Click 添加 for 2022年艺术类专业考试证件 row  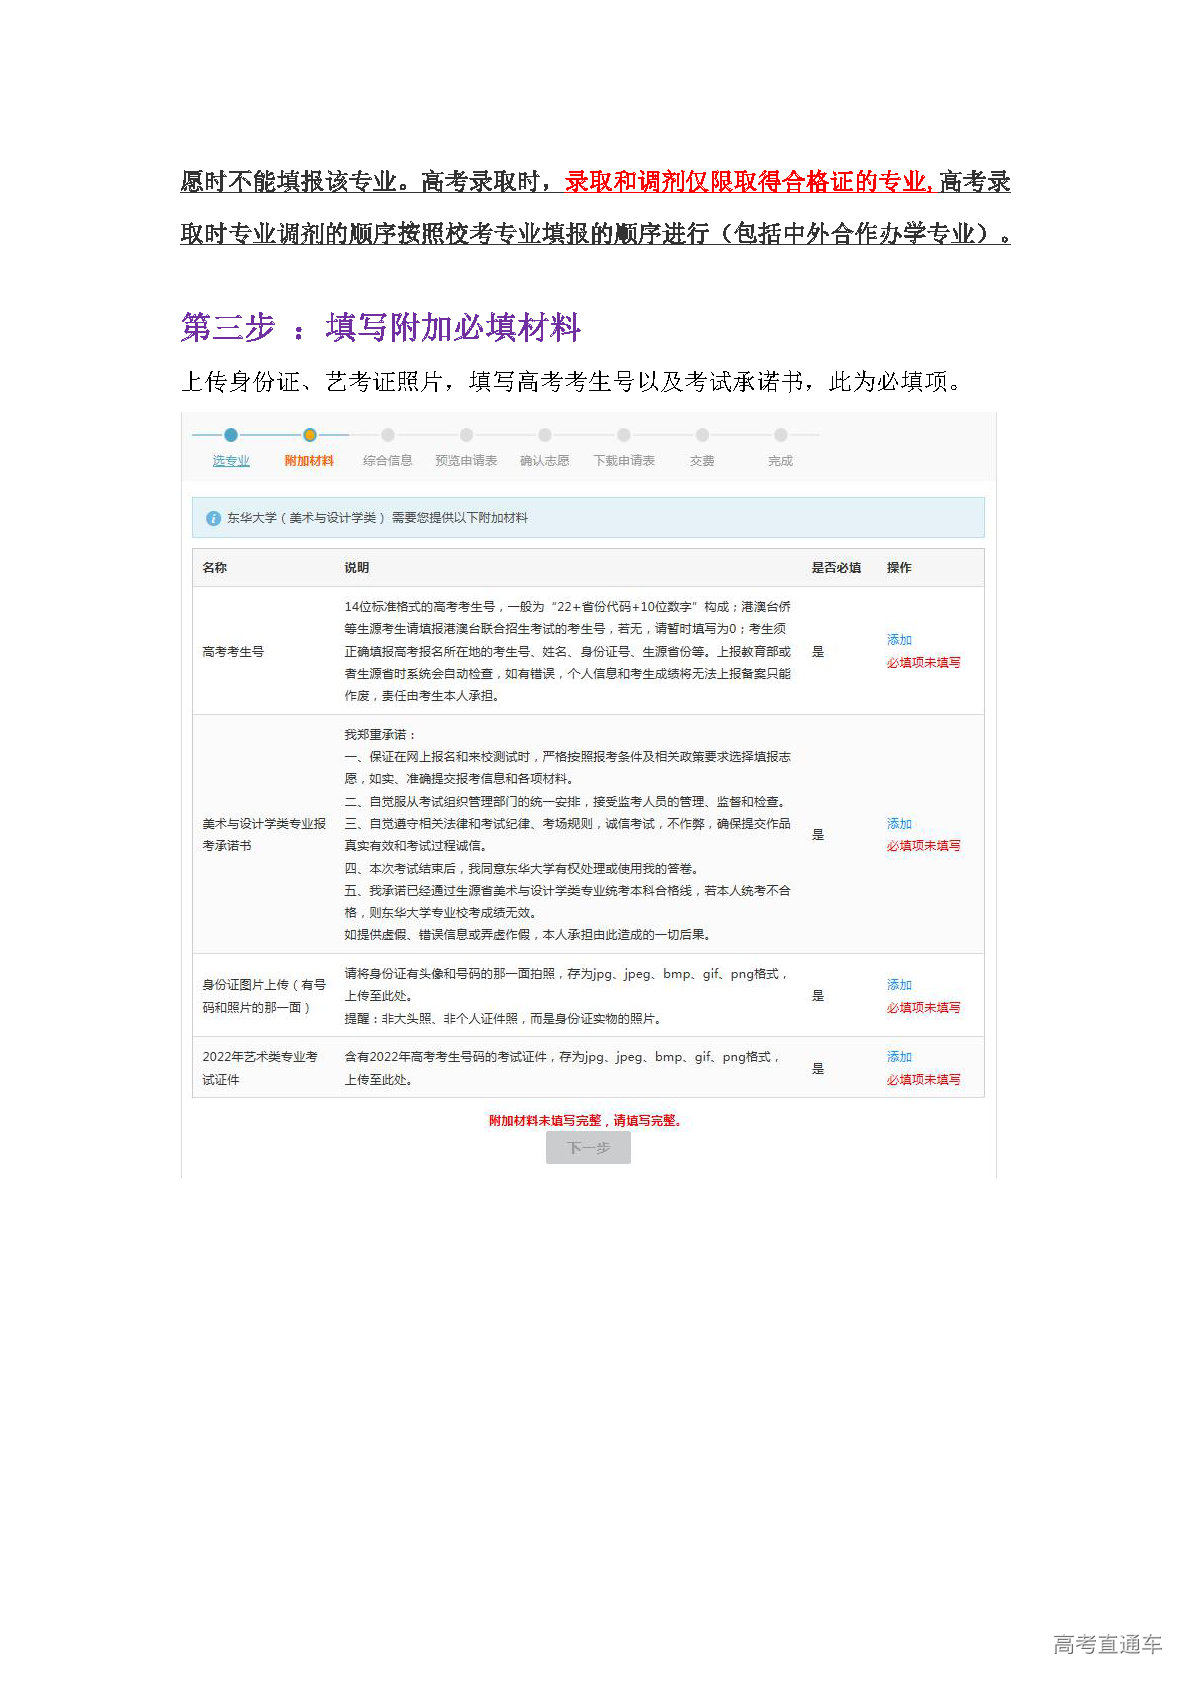coord(899,1057)
